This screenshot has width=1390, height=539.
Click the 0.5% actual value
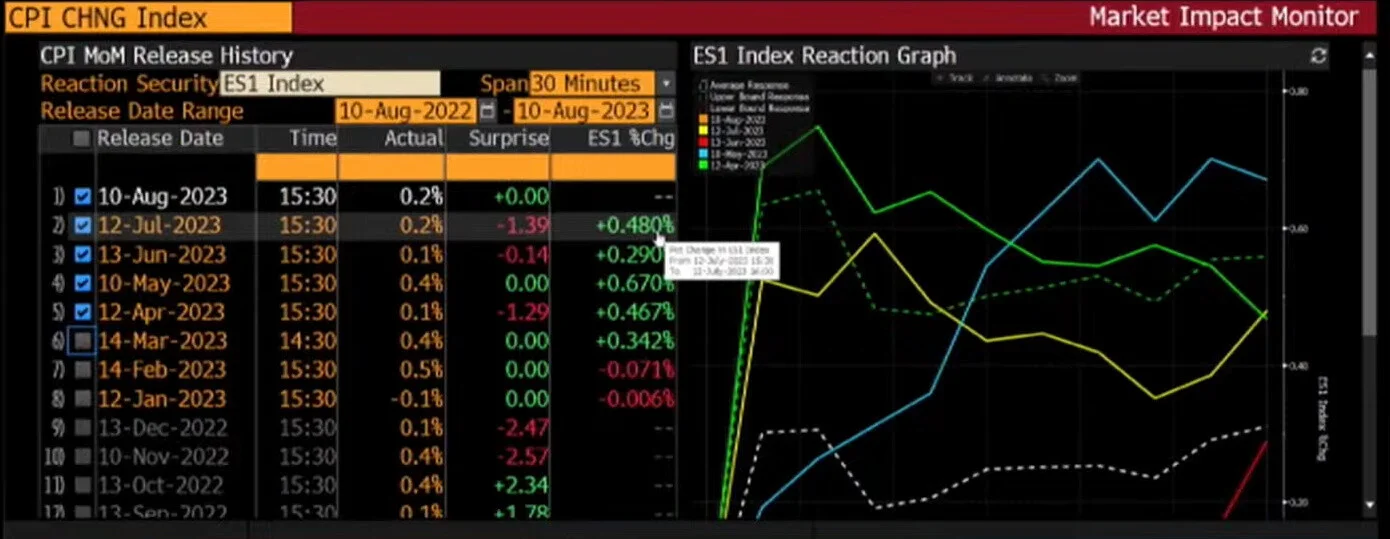(421, 370)
